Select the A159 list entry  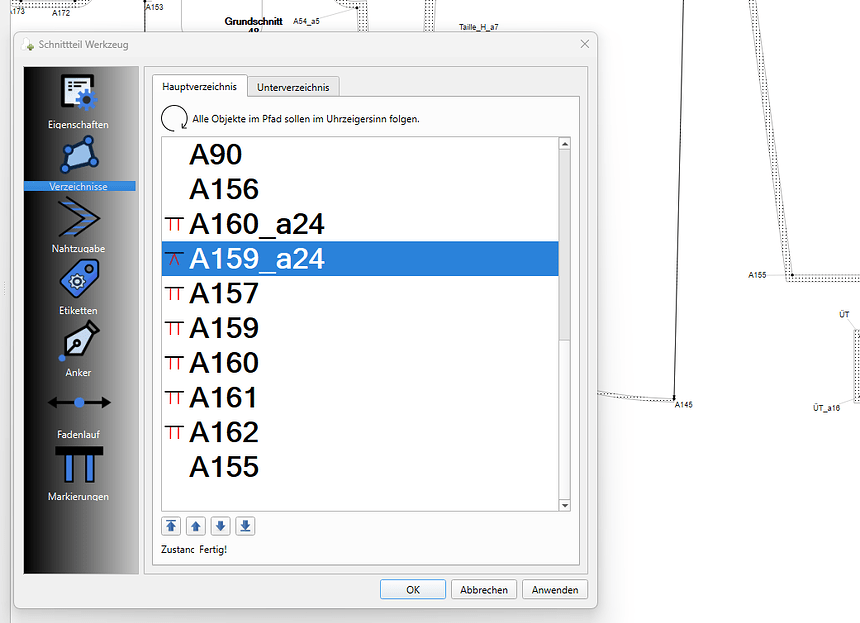[x=360, y=328]
